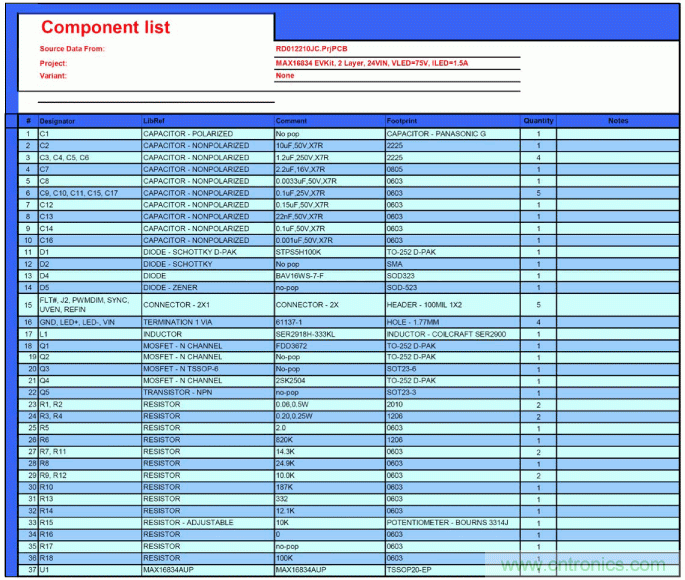Click the FDD3672 MOSFET comment cell

tap(292, 345)
